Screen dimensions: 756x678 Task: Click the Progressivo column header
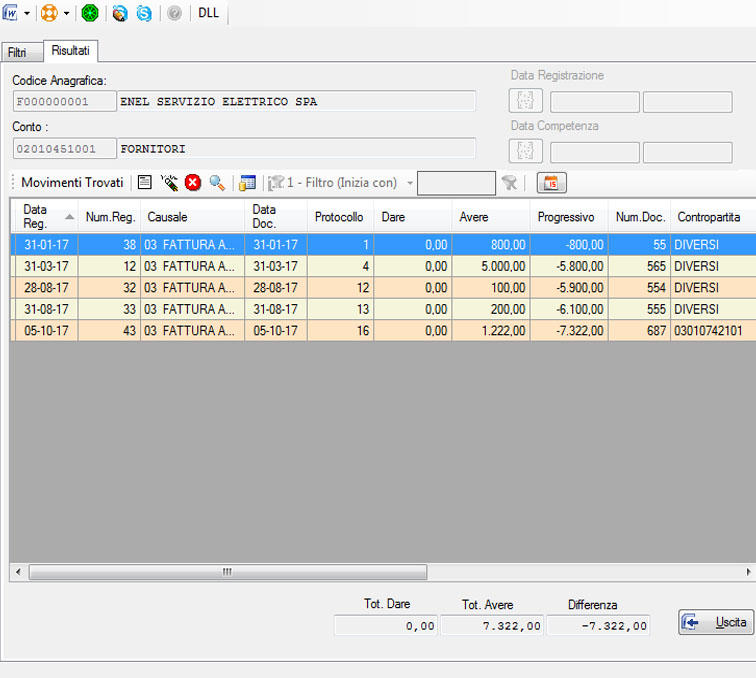569,217
